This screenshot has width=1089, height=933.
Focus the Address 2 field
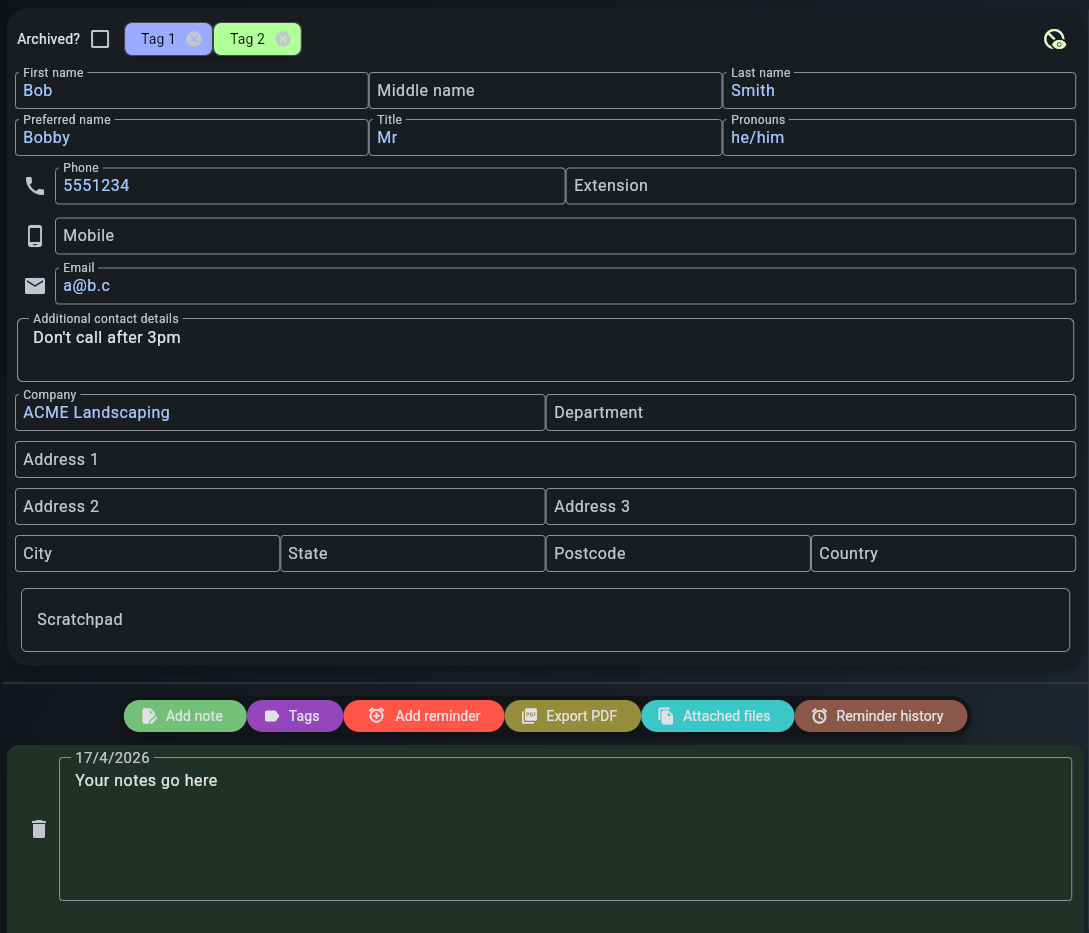[x=280, y=506]
